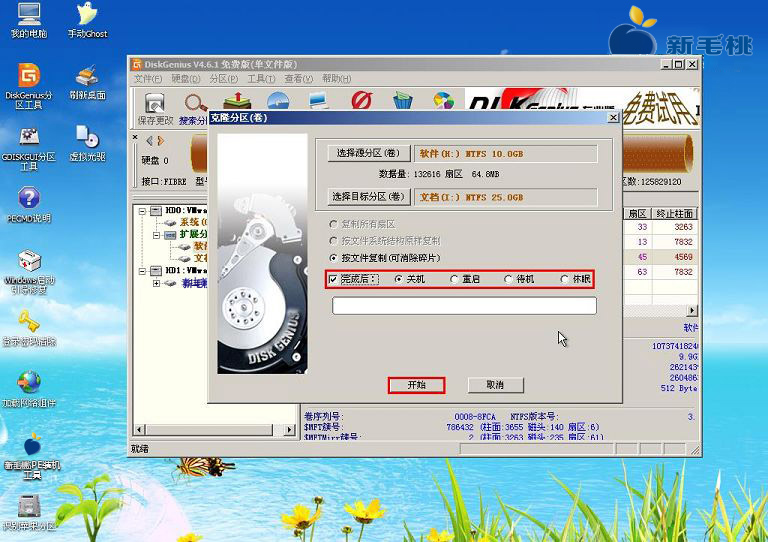Open the 帮助(H) menu
Viewport: 768px width, 542px height.
(x=336, y=79)
